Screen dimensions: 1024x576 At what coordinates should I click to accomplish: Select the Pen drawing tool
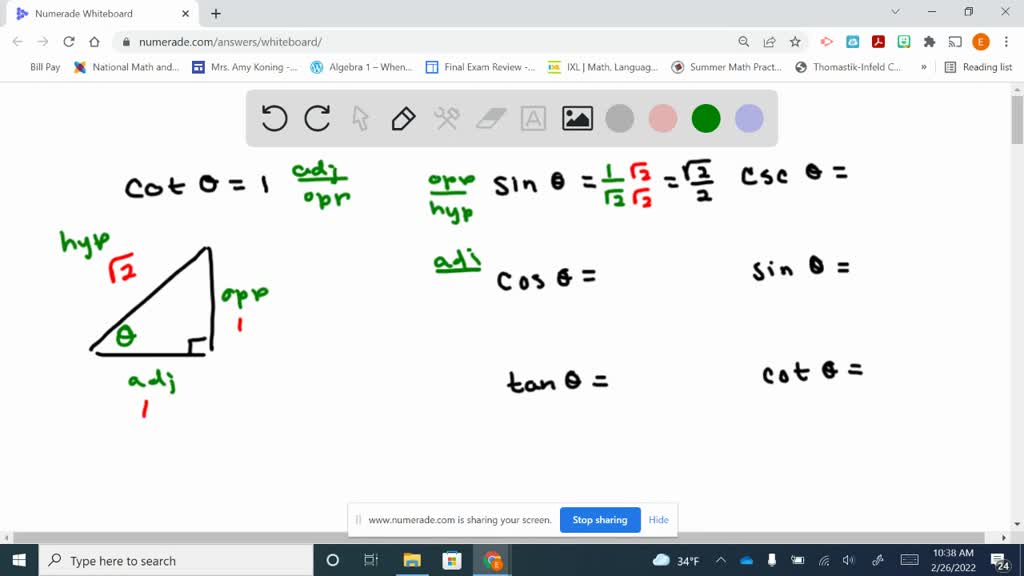click(401, 118)
